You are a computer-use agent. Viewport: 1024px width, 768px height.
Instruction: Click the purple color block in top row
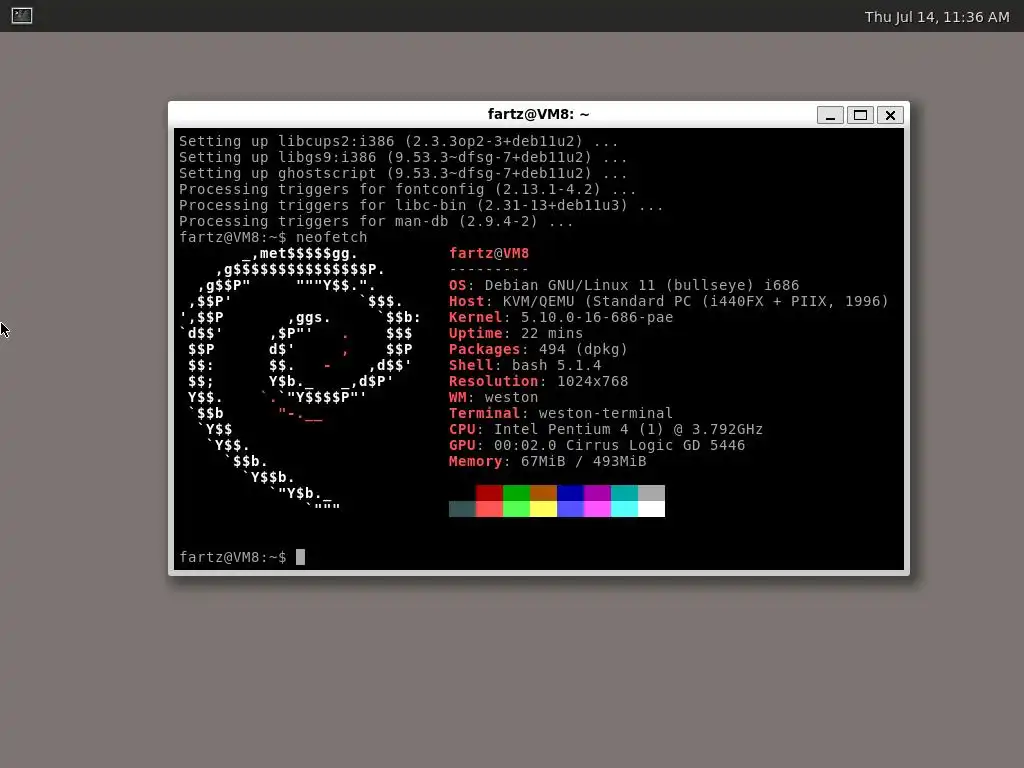coord(597,493)
